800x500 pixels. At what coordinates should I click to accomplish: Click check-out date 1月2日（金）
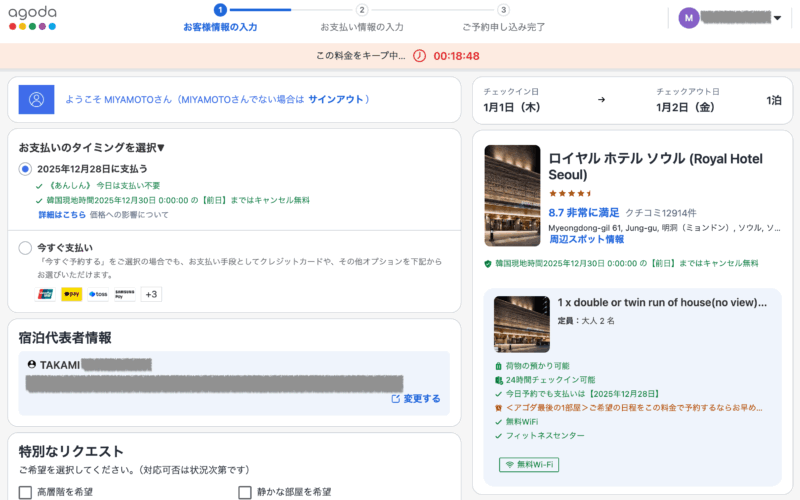(x=685, y=107)
